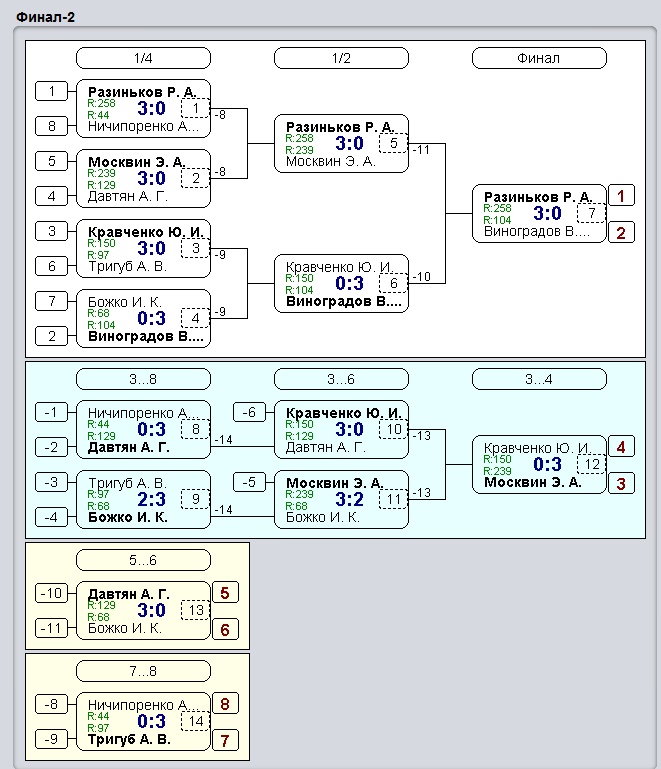Click place 6 box next to Божко
The width and height of the screenshot is (661, 769).
pos(225,630)
